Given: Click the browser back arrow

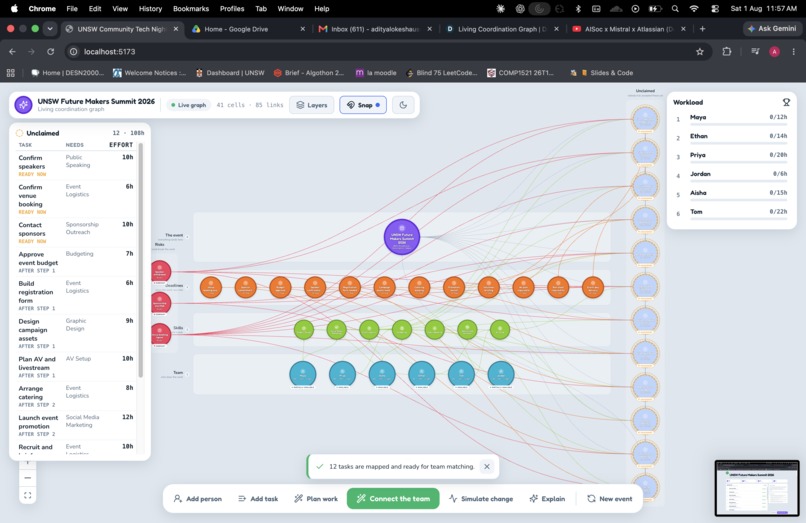Looking at the screenshot, I should pyautogui.click(x=12, y=51).
